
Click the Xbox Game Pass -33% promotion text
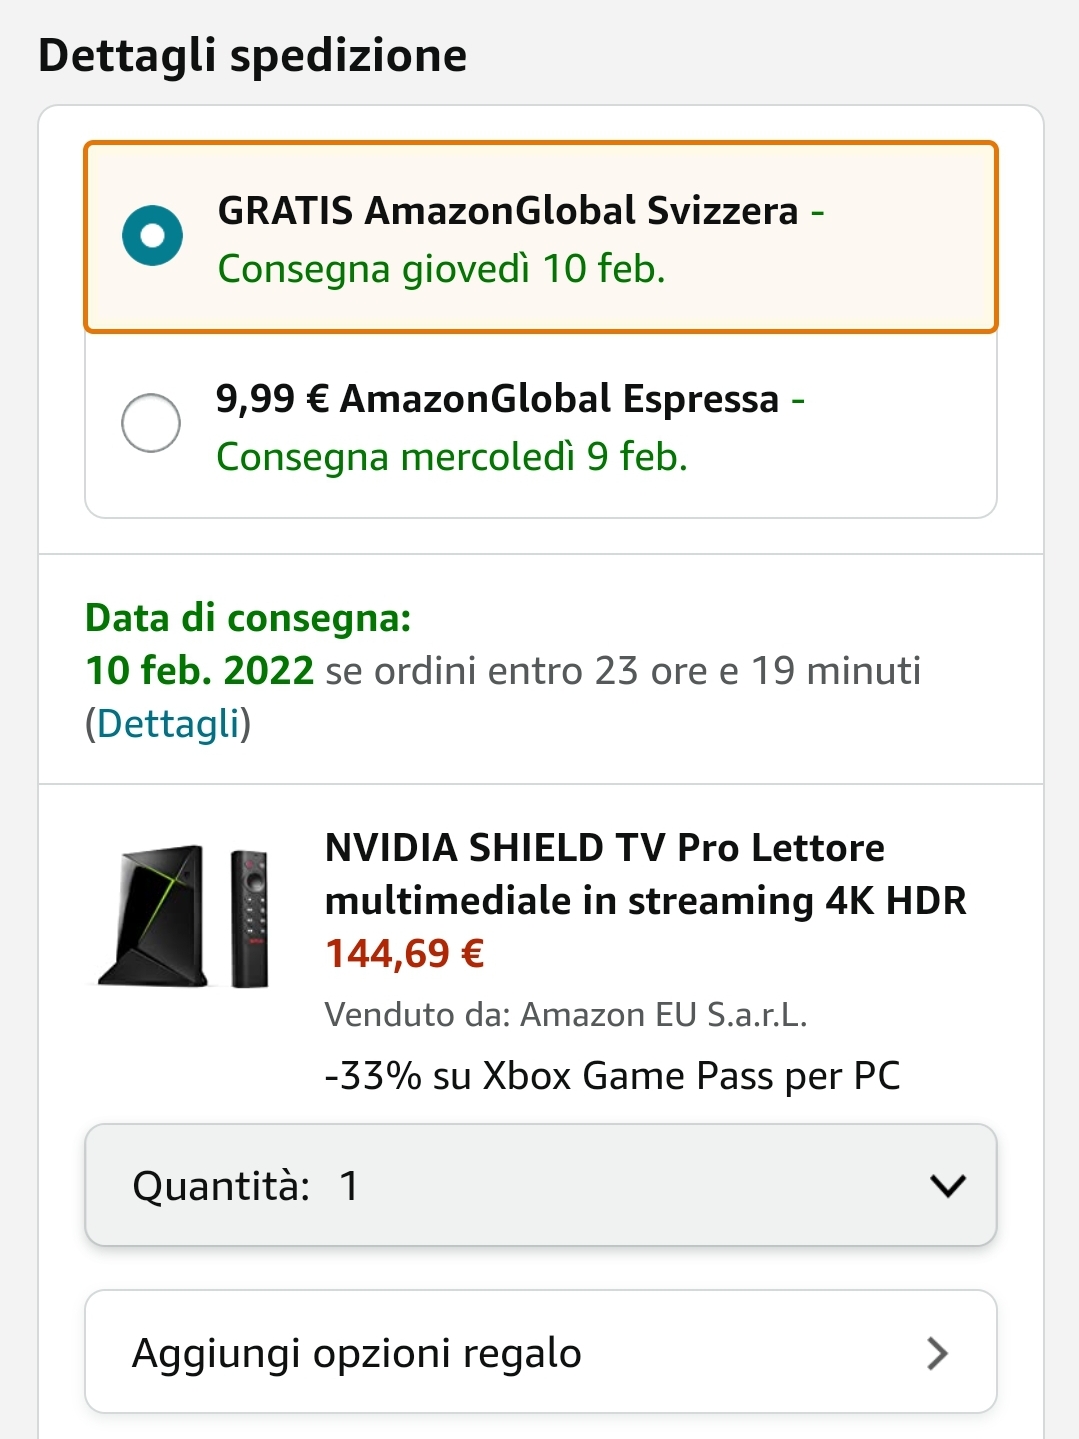[x=612, y=1076]
